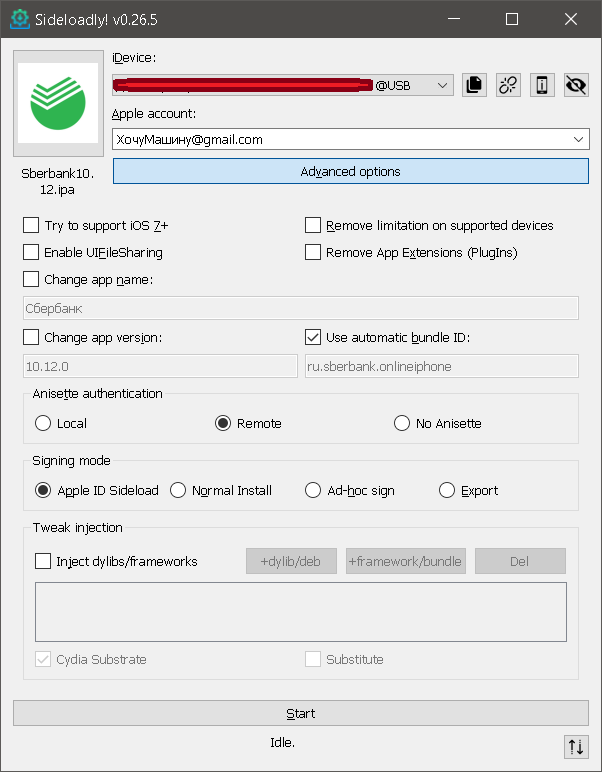Click the Start button
Image resolution: width=602 pixels, height=772 pixels.
[x=301, y=713]
